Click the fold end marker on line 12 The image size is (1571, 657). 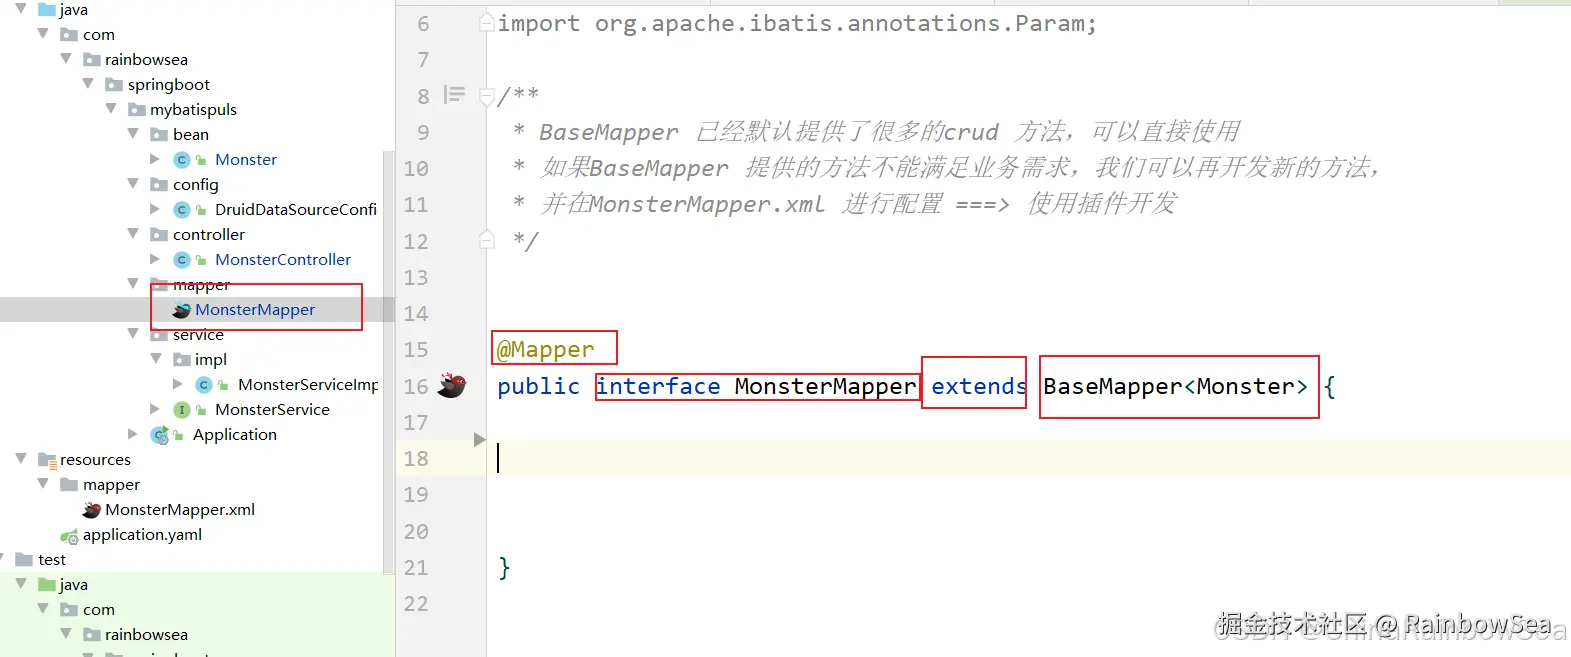pos(486,239)
